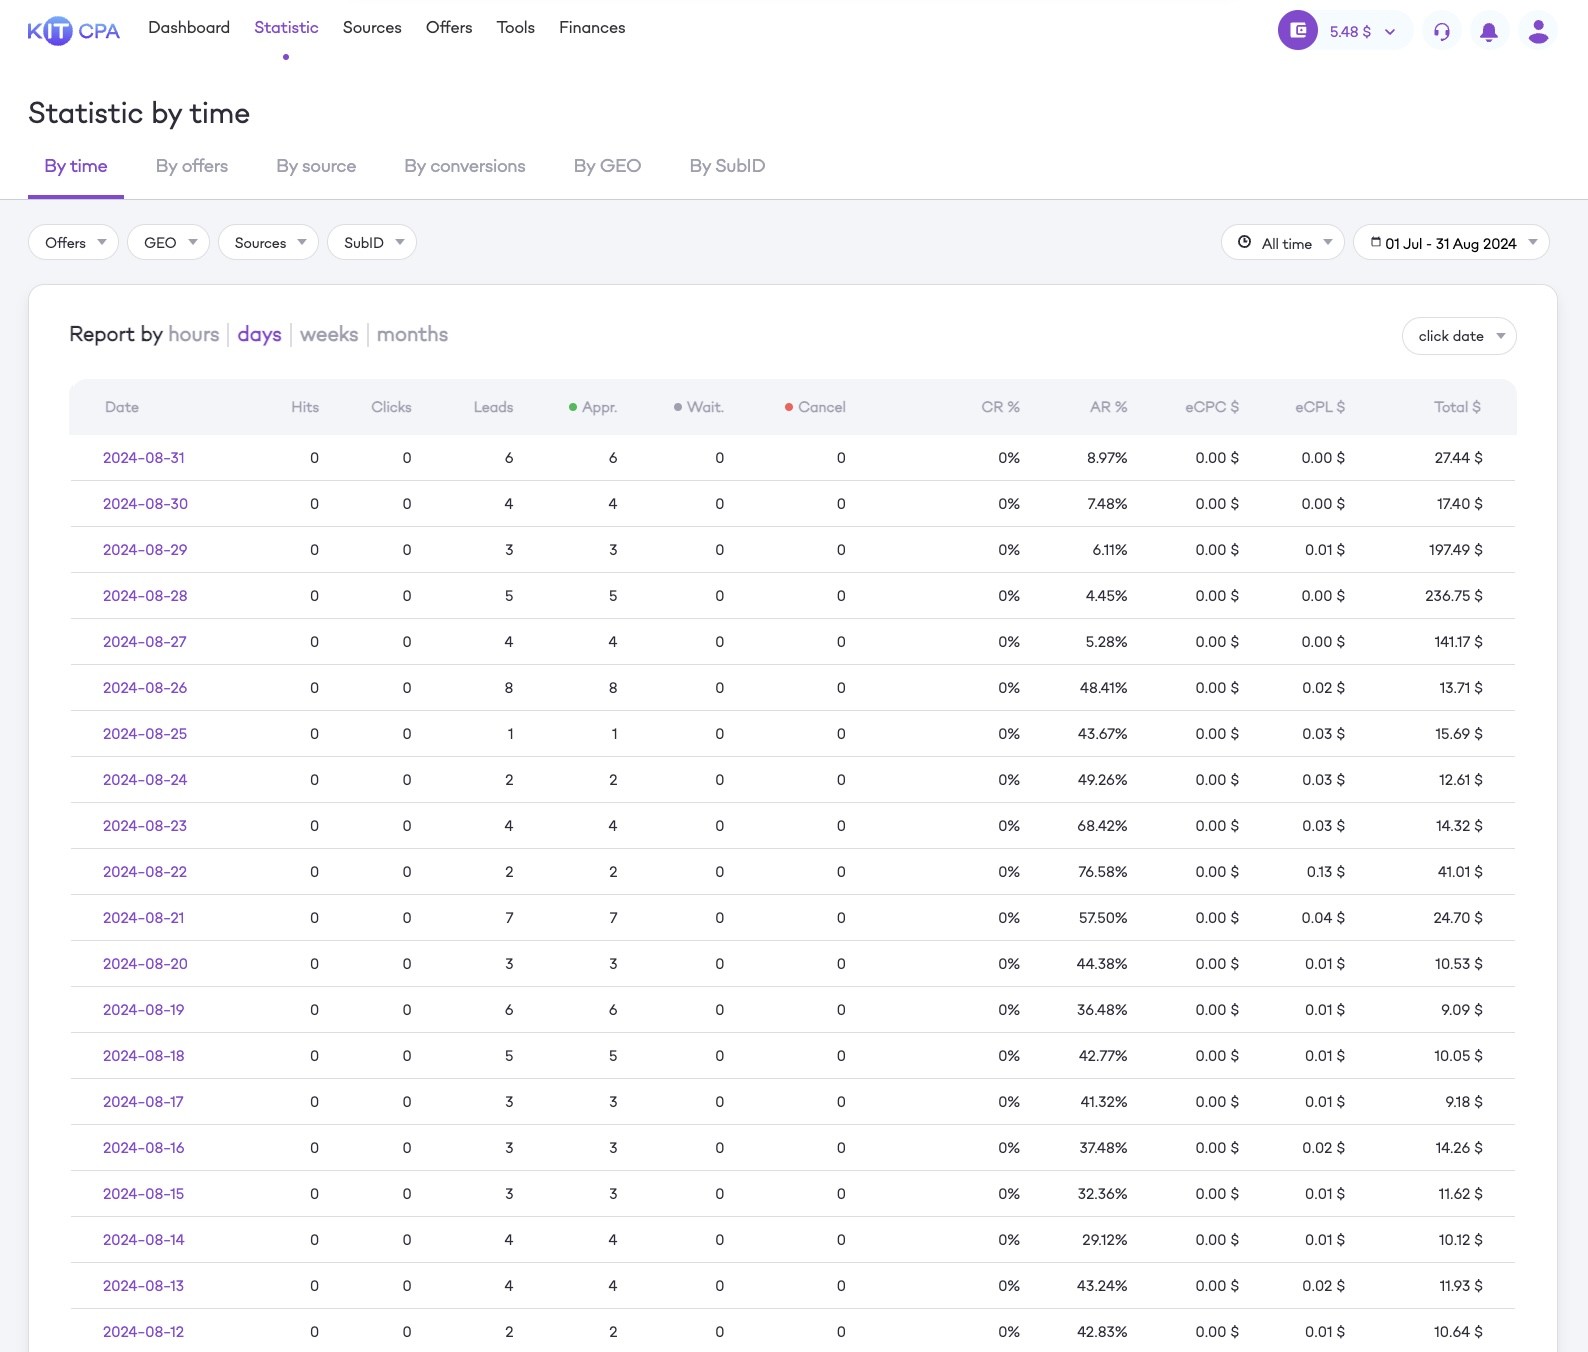
Task: Open the Finances menu item
Action: (592, 28)
